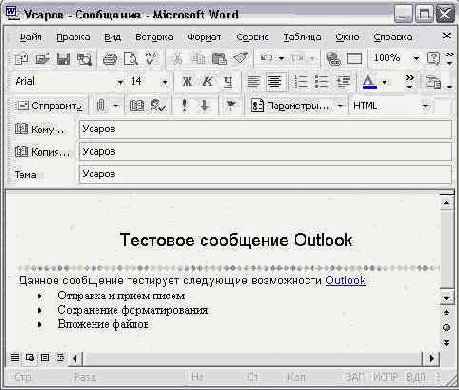Open the Вставка menu
The image size is (459, 390).
coord(154,37)
